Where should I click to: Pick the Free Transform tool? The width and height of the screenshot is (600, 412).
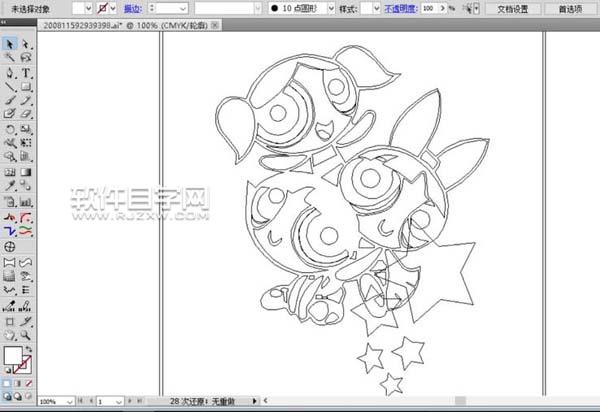(26, 143)
